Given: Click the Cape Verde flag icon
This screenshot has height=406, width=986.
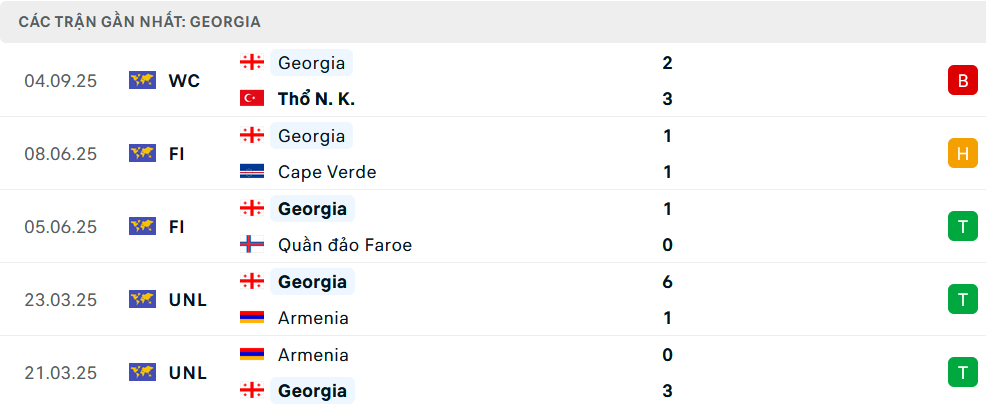Looking at the screenshot, I should [251, 172].
